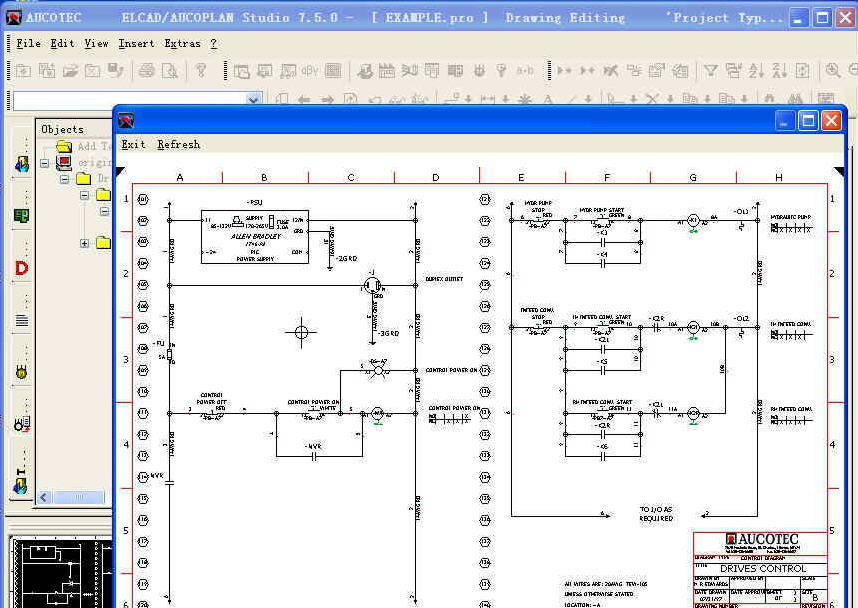Open the File menu
The height and width of the screenshot is (608, 858).
point(27,43)
